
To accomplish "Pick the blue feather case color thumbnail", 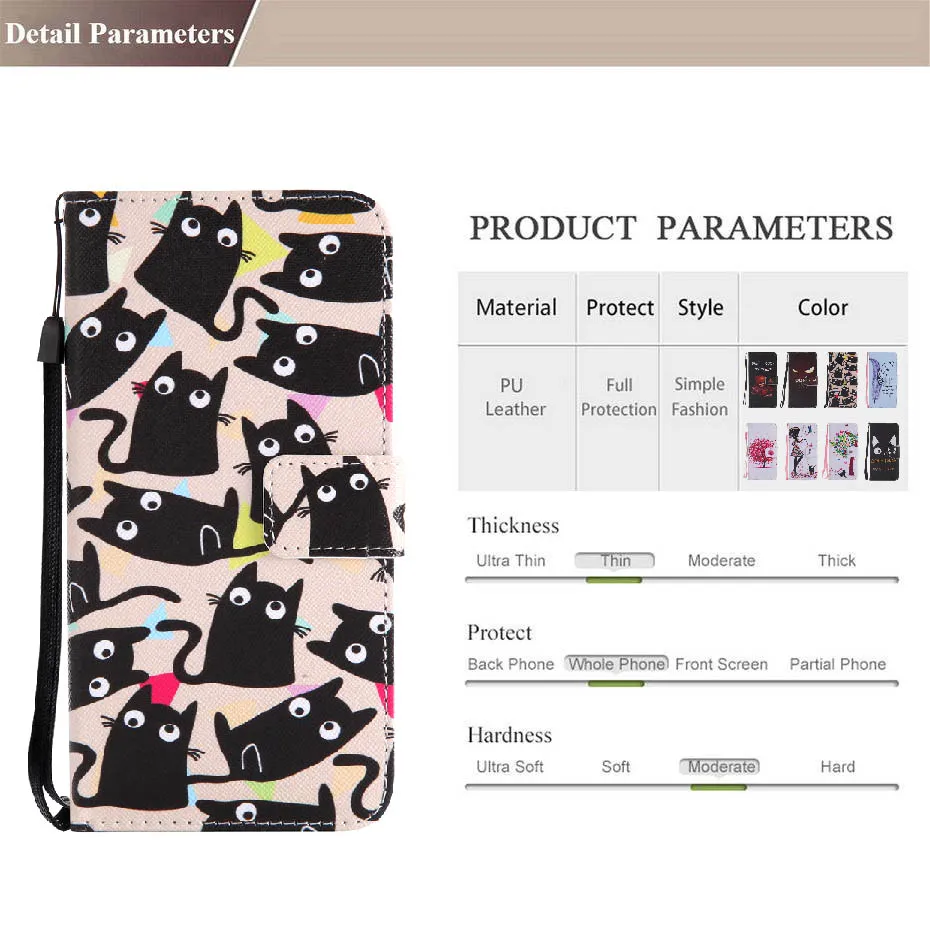I will point(882,380).
